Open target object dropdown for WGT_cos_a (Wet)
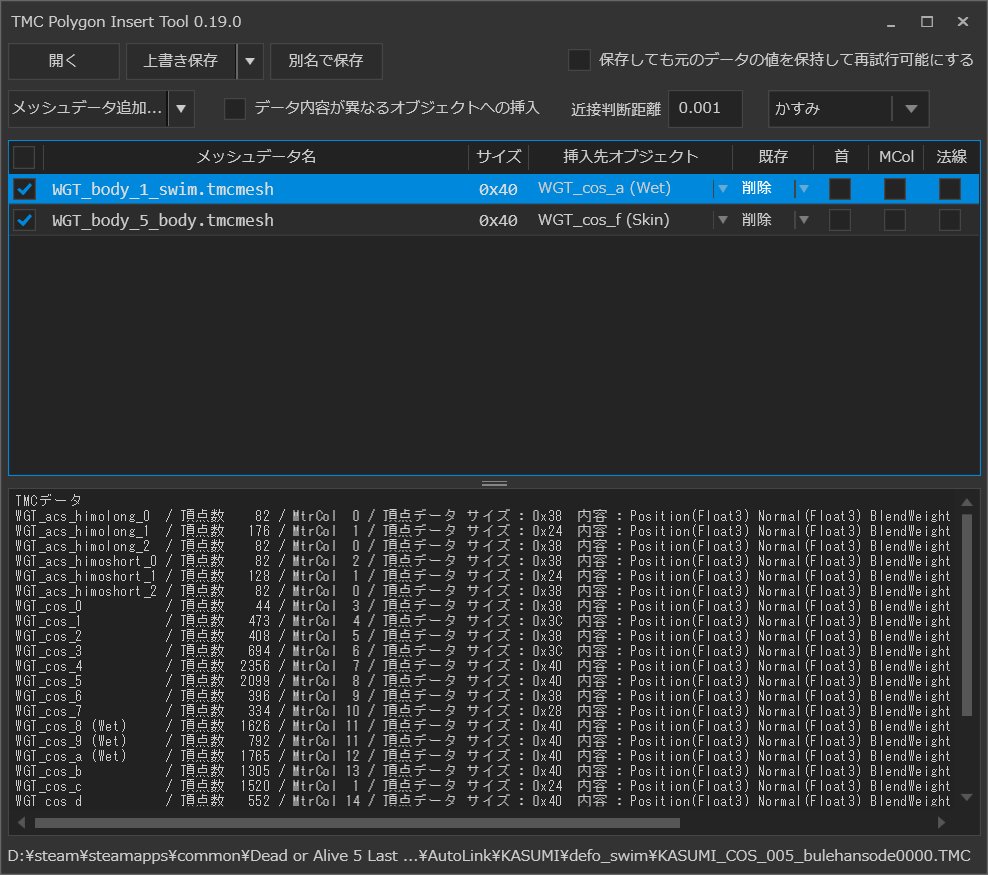The image size is (988, 875). pos(723,188)
